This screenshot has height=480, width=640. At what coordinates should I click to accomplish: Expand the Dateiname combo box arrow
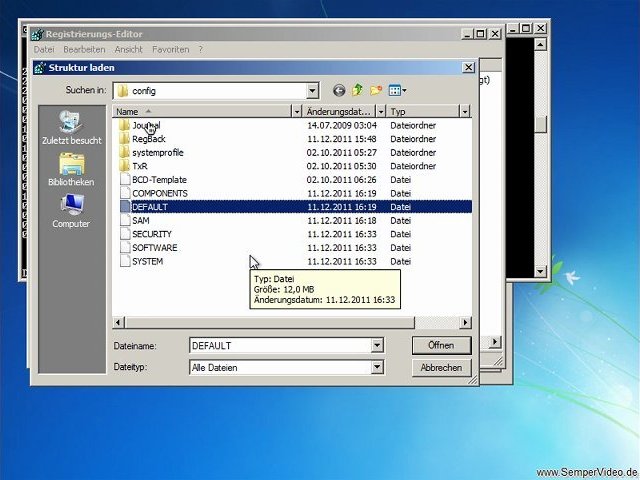tap(377, 345)
